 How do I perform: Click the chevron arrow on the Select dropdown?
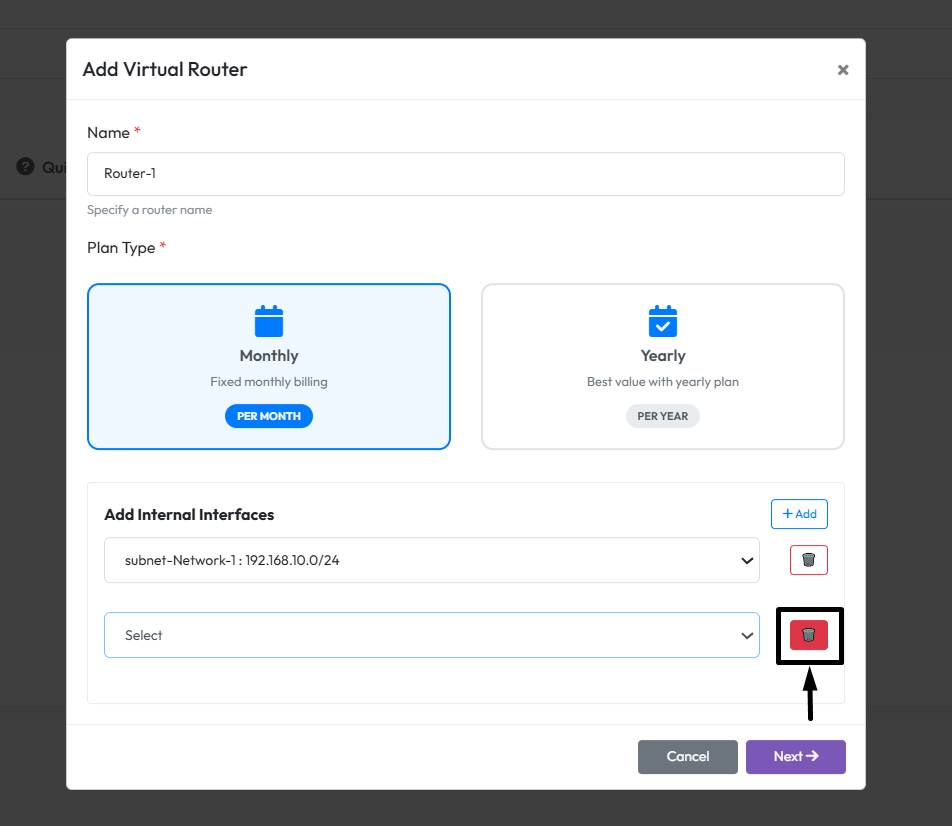click(x=746, y=636)
